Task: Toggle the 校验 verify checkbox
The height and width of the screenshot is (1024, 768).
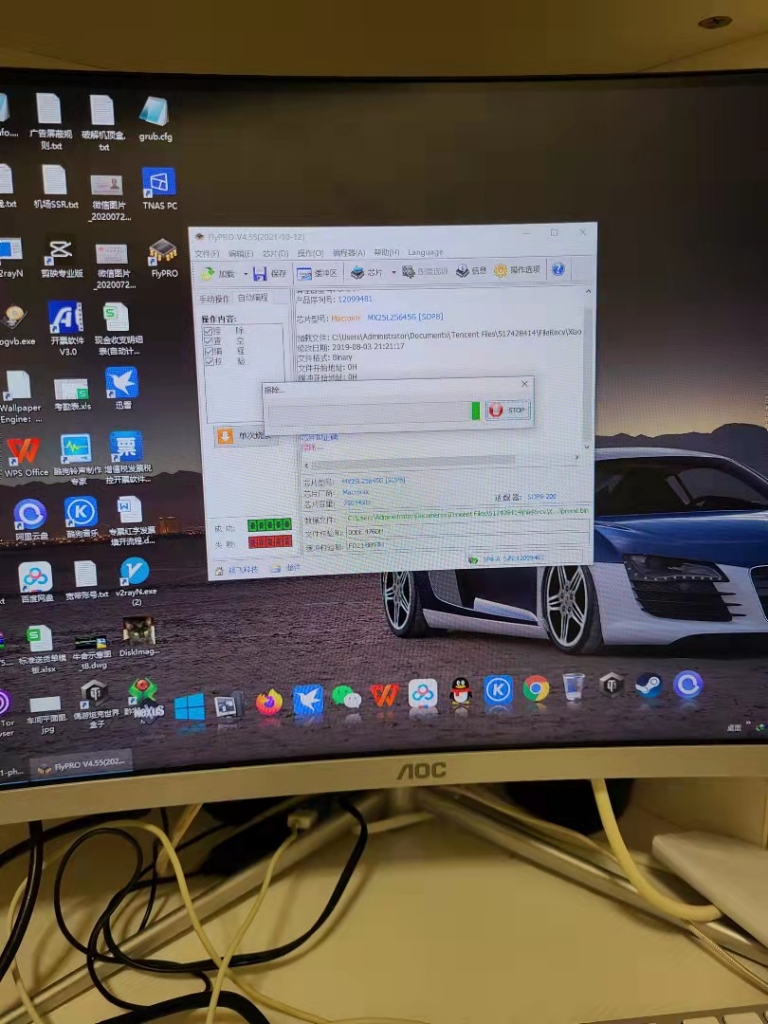Action: pyautogui.click(x=209, y=361)
